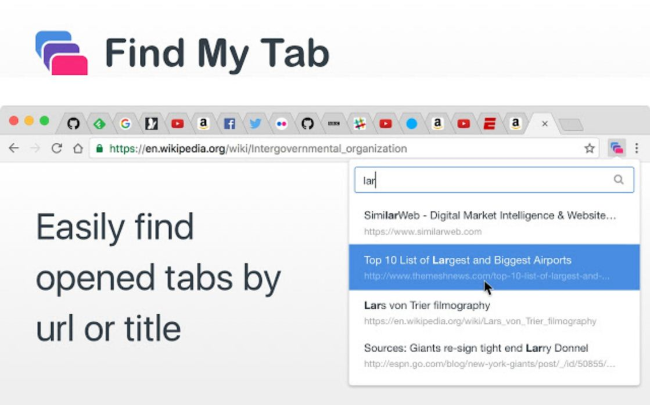Switch to the Google tab

[125, 124]
